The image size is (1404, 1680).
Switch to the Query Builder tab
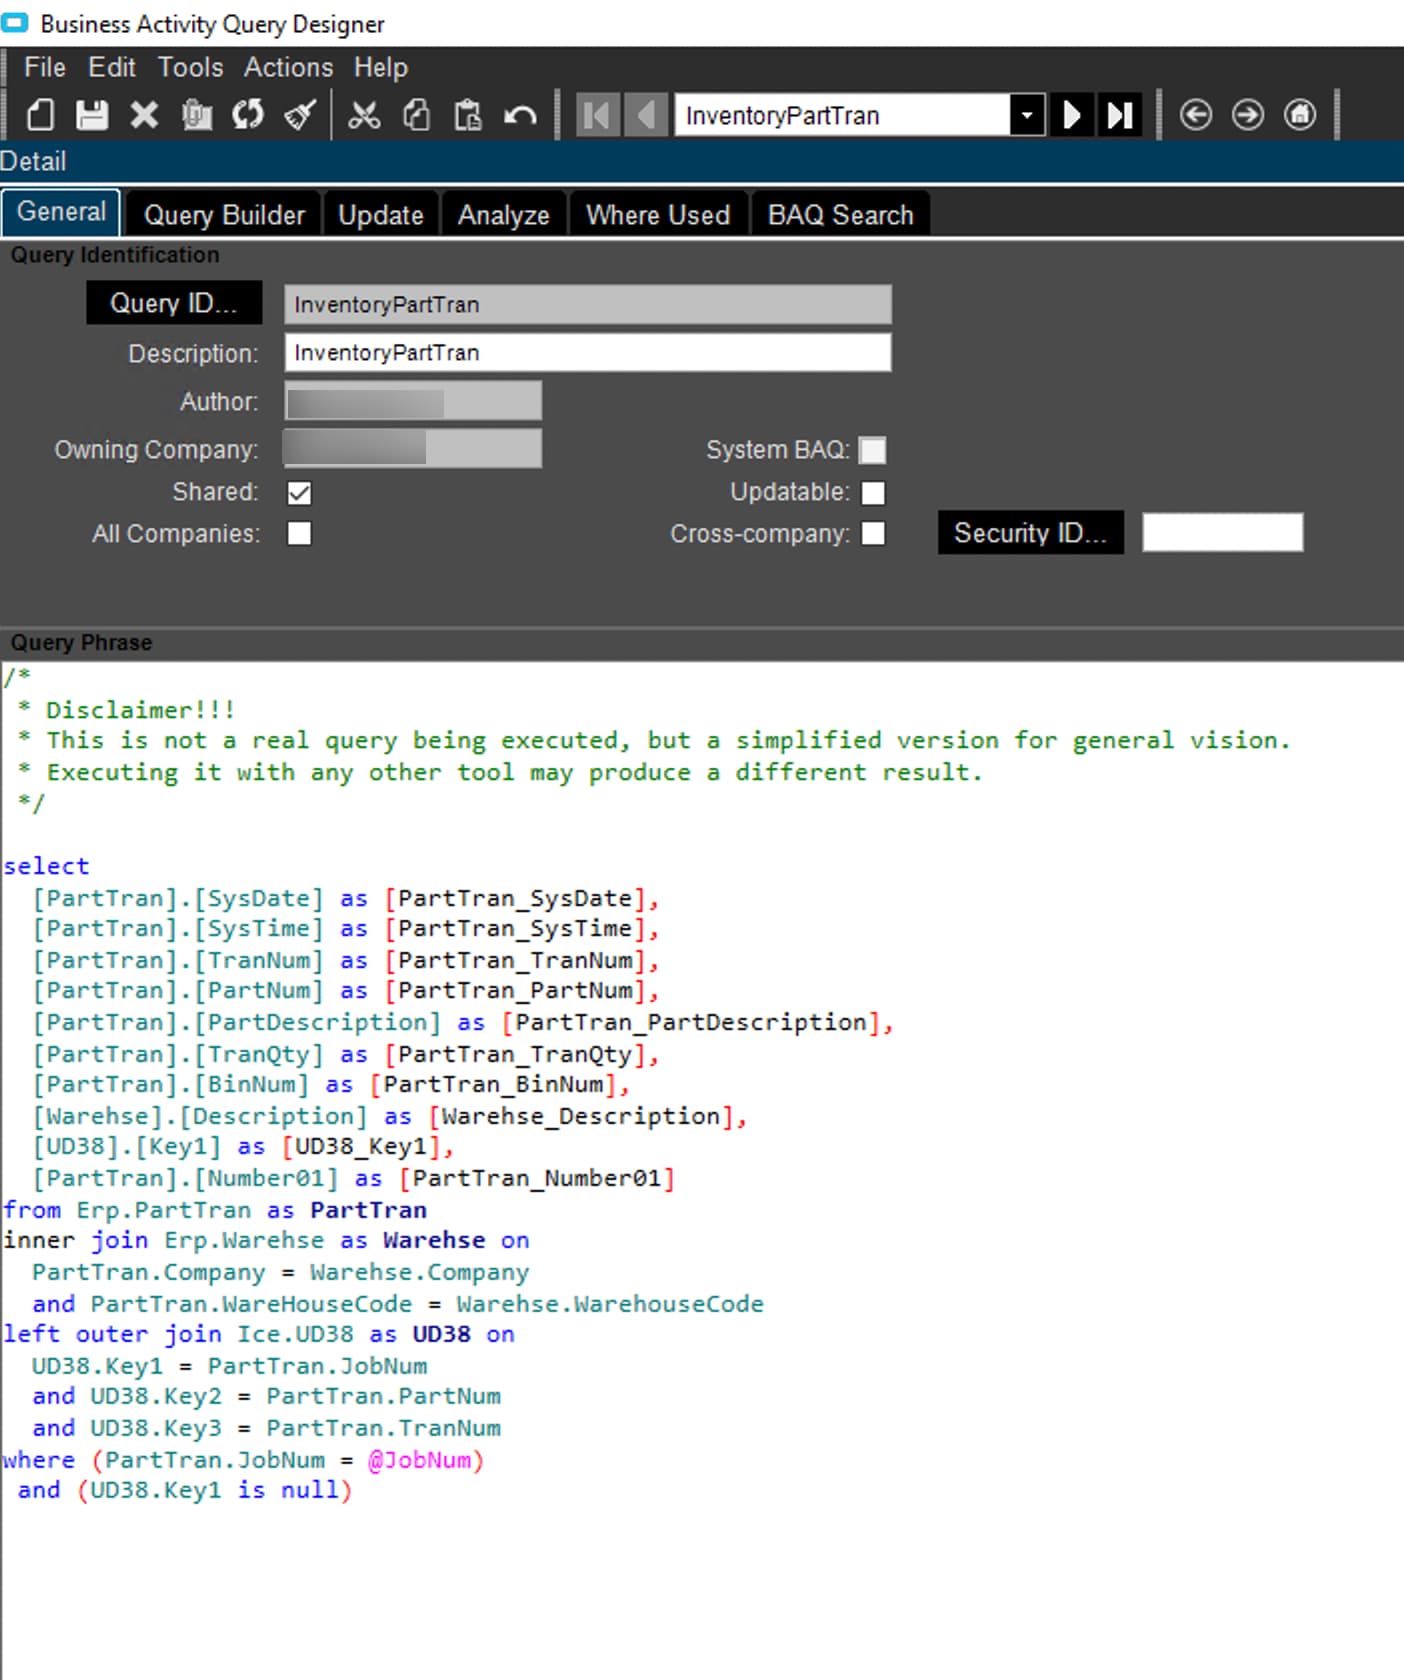point(224,215)
